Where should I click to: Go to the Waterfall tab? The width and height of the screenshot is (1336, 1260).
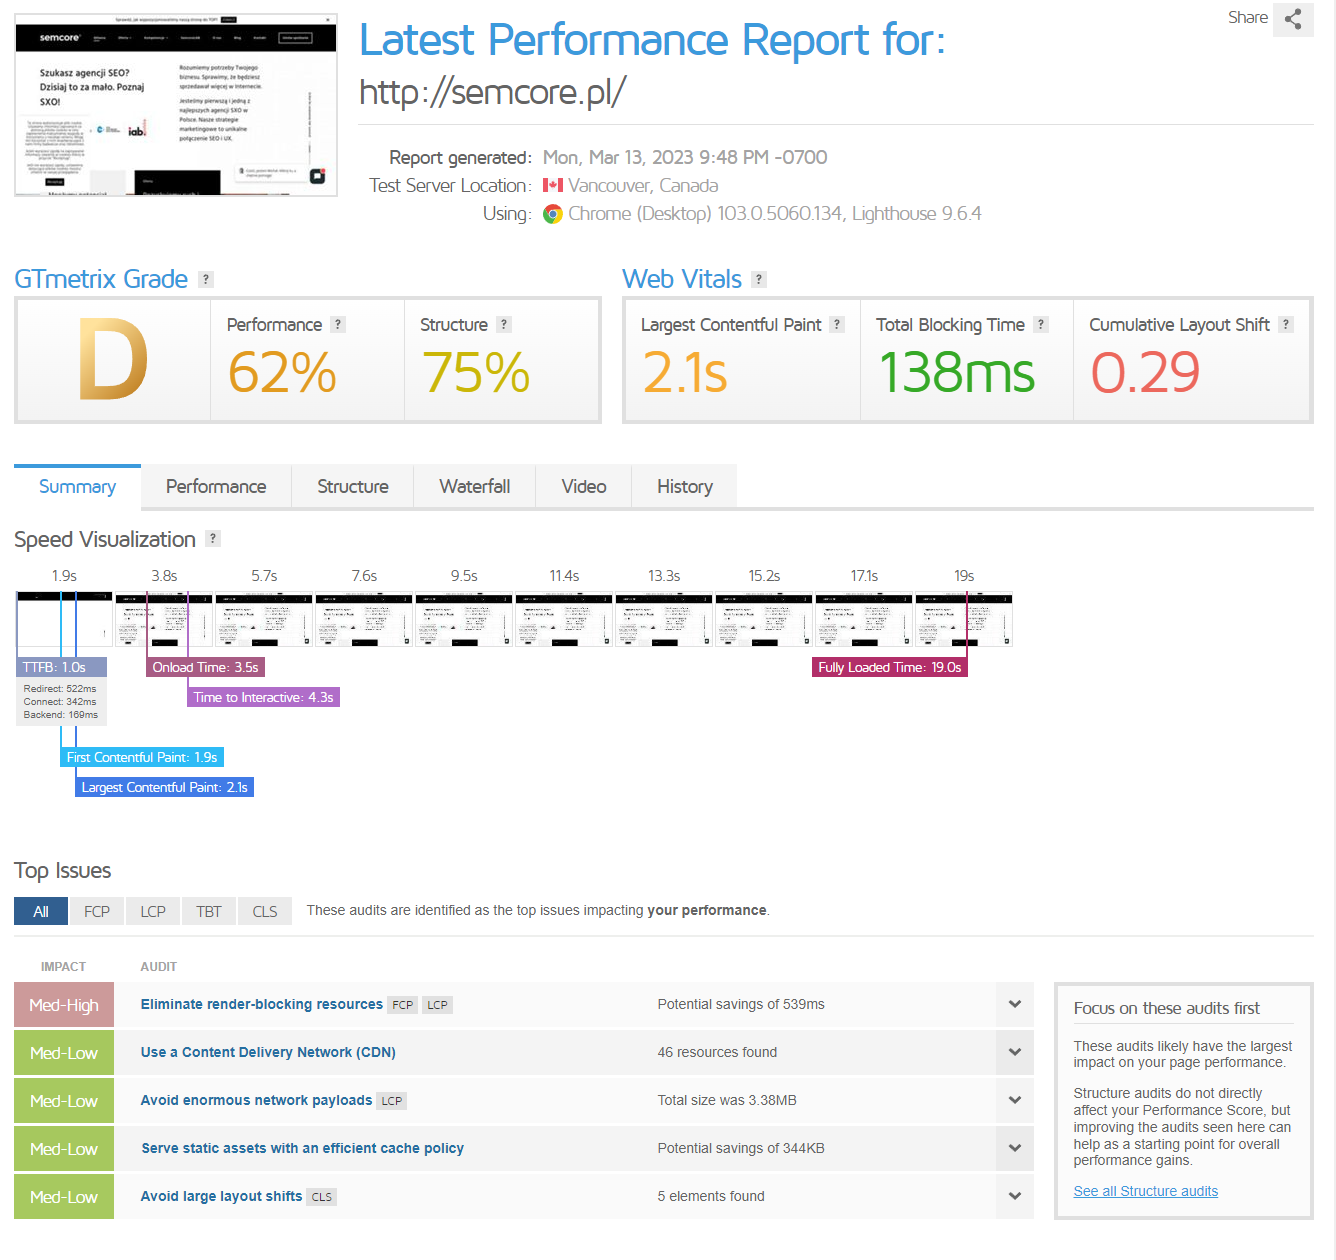(x=475, y=487)
